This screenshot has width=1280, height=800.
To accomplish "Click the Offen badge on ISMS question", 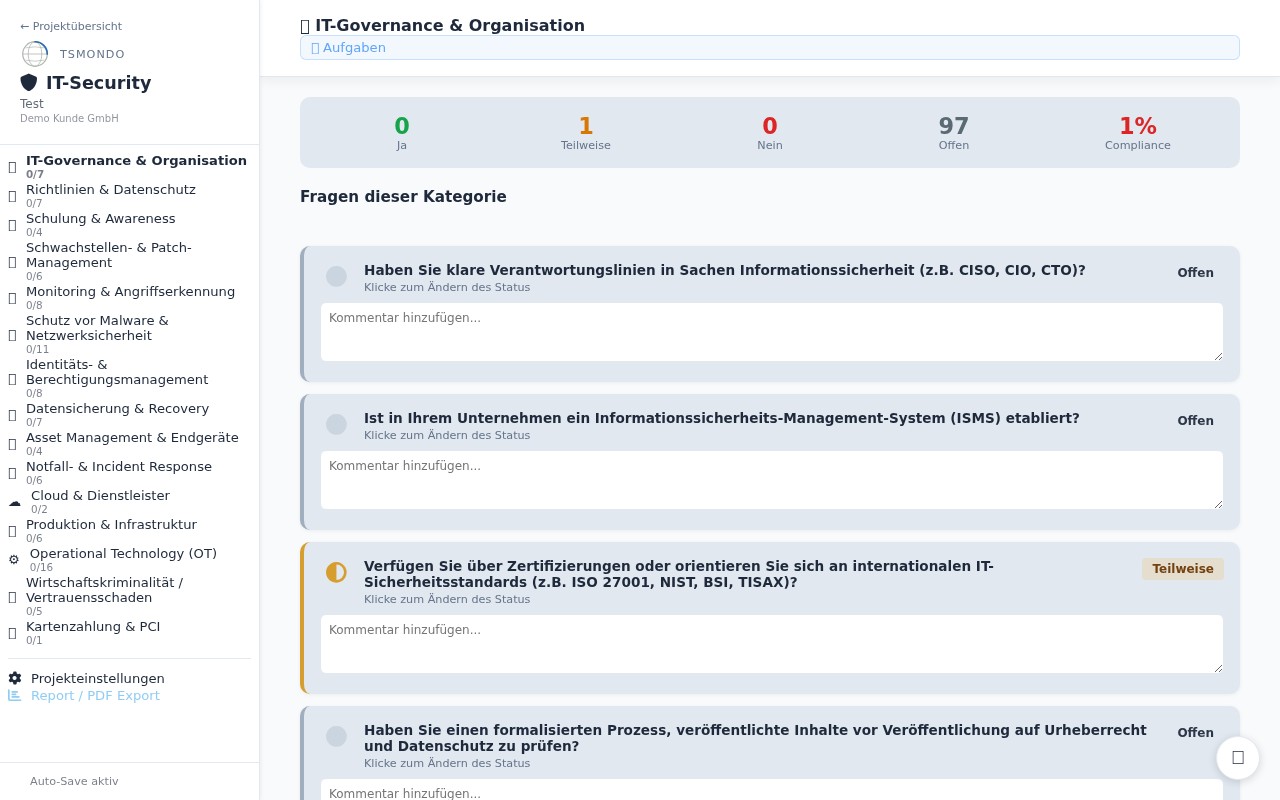I will click(x=1195, y=421).
